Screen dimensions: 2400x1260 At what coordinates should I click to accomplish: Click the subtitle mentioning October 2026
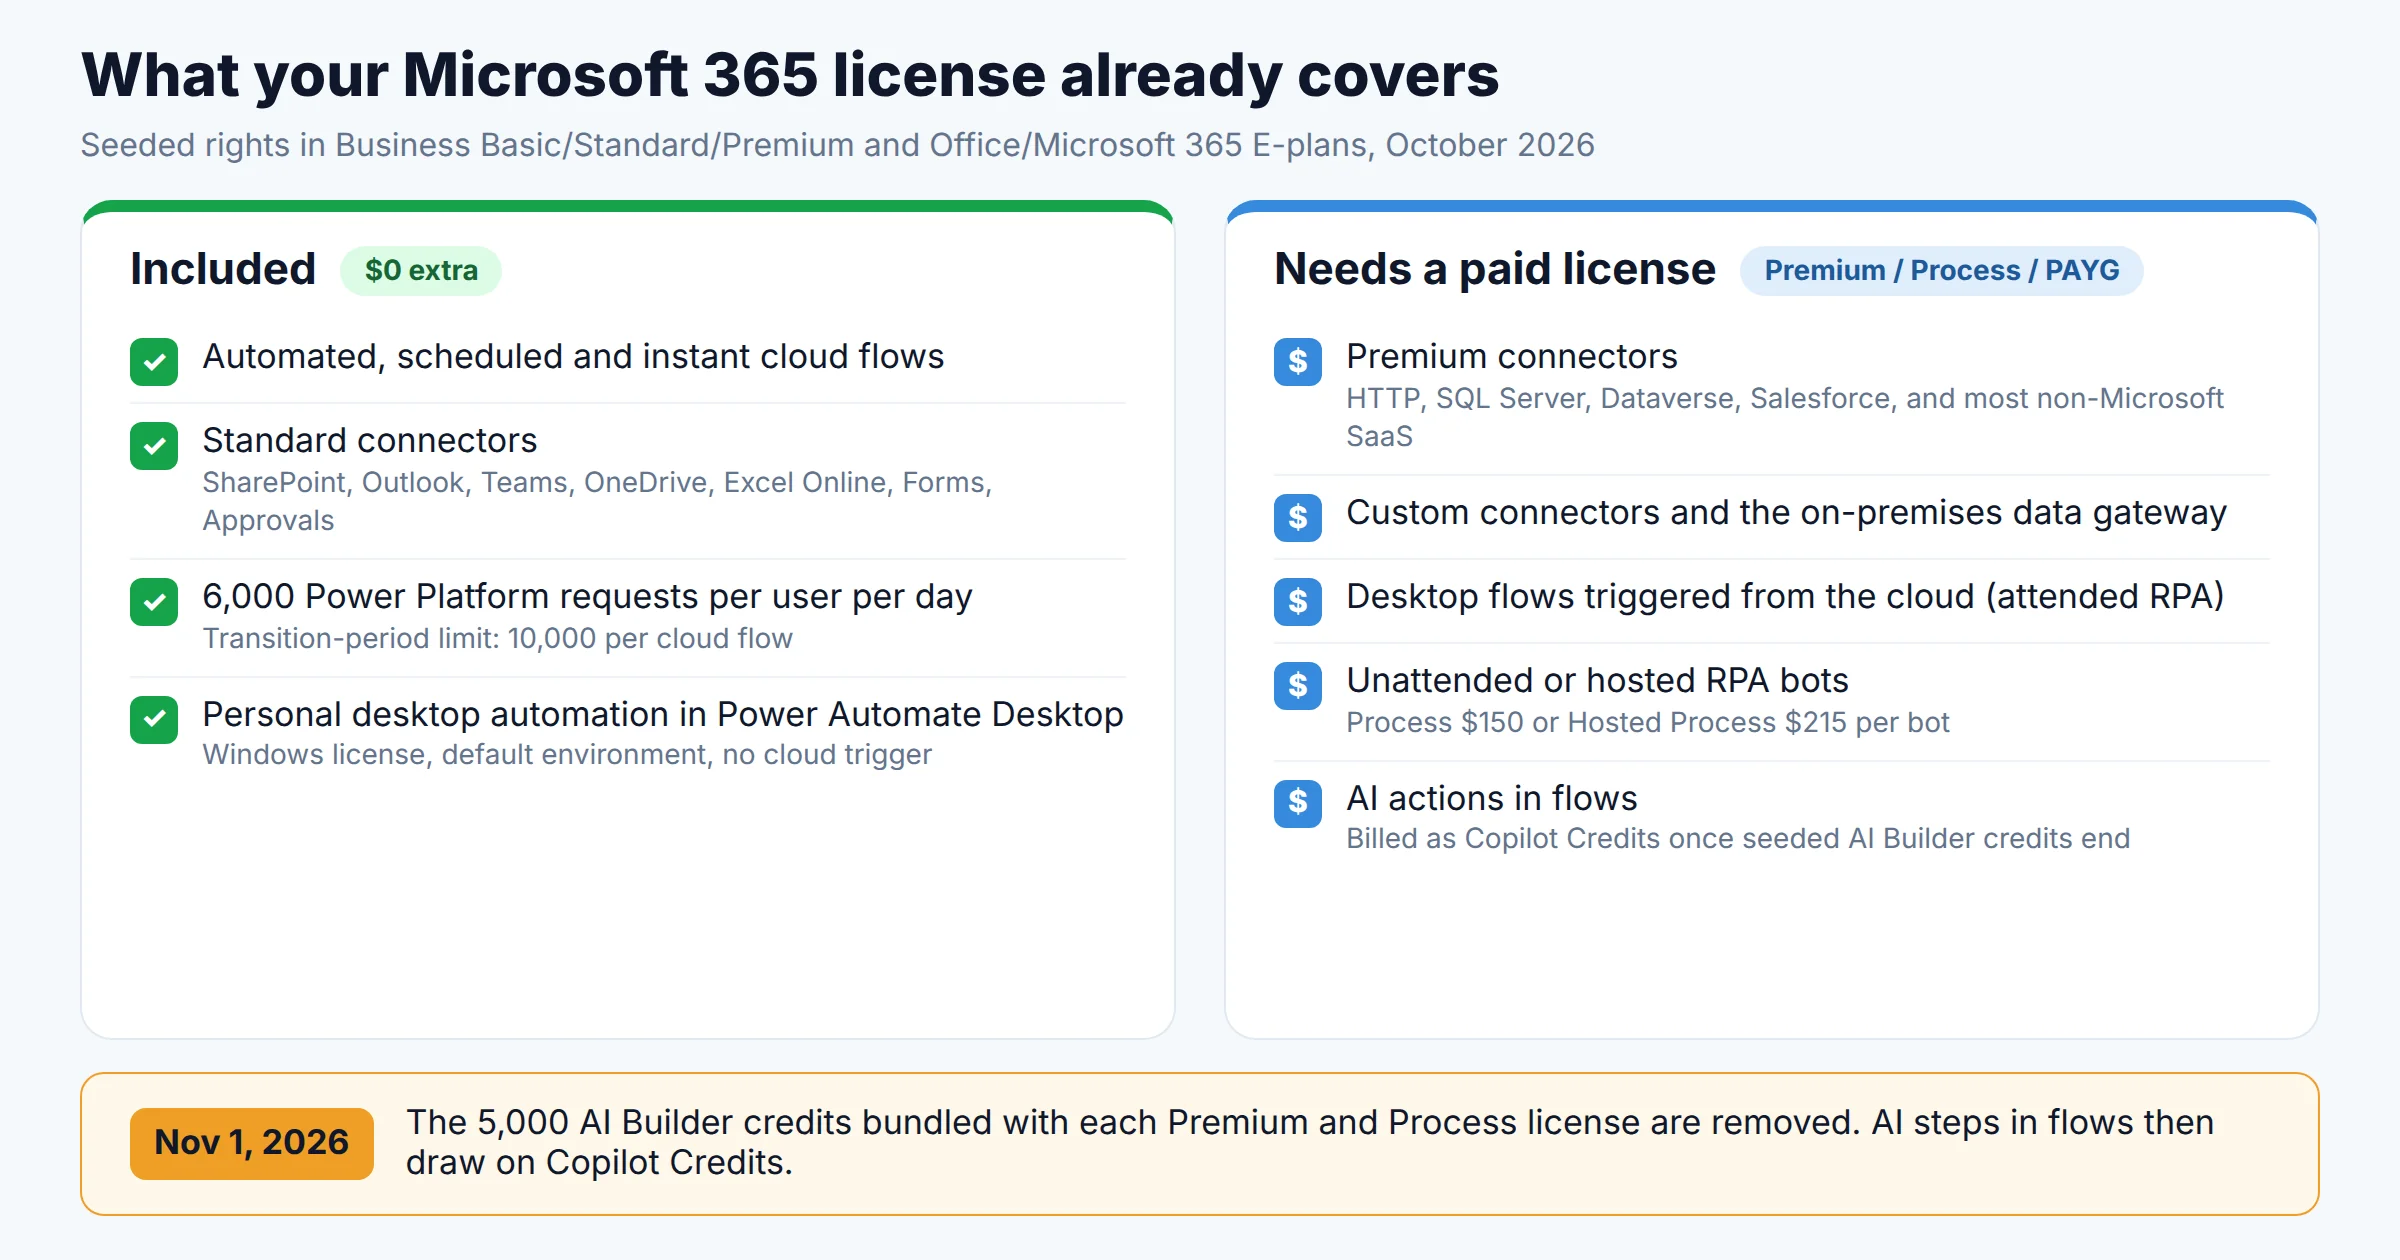coord(838,146)
